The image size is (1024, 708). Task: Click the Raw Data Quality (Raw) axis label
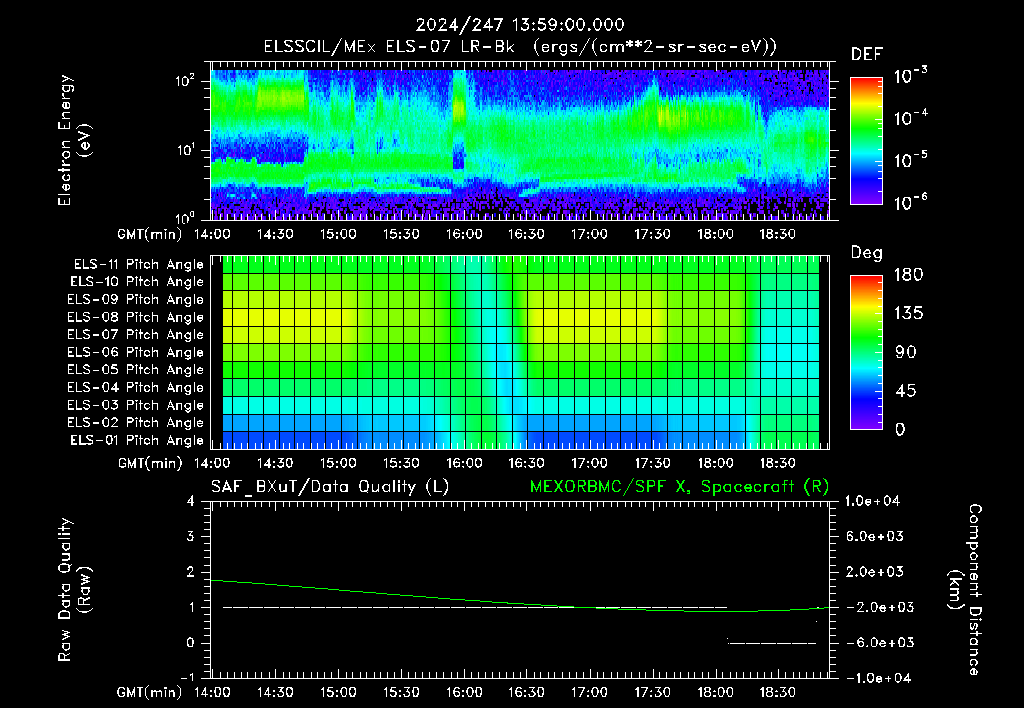coord(74,590)
